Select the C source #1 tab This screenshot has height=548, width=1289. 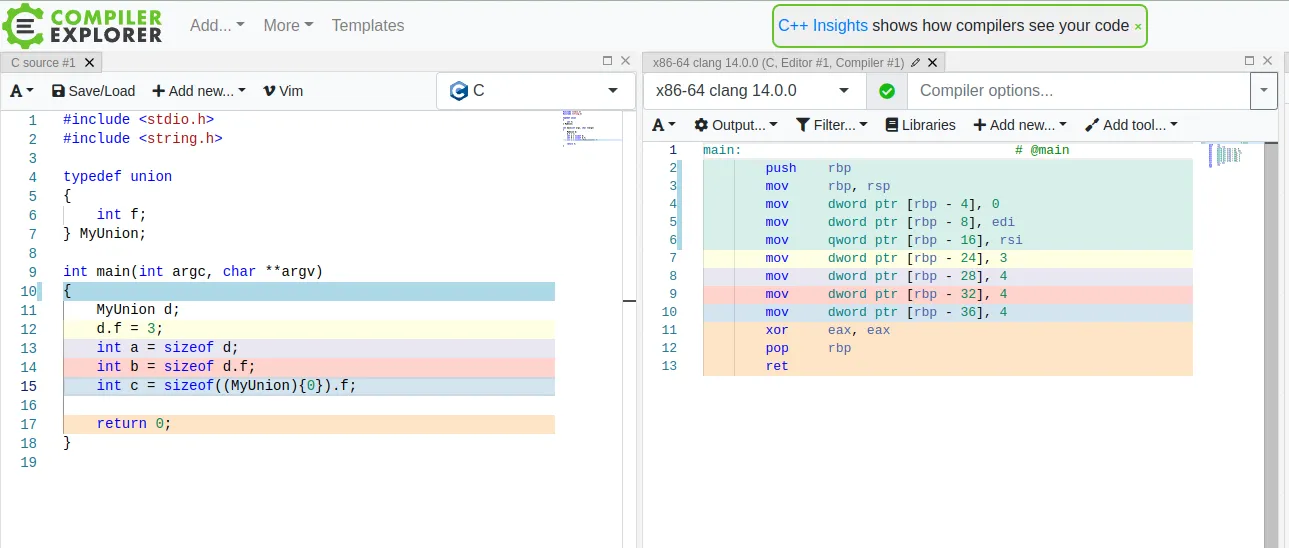coord(43,62)
